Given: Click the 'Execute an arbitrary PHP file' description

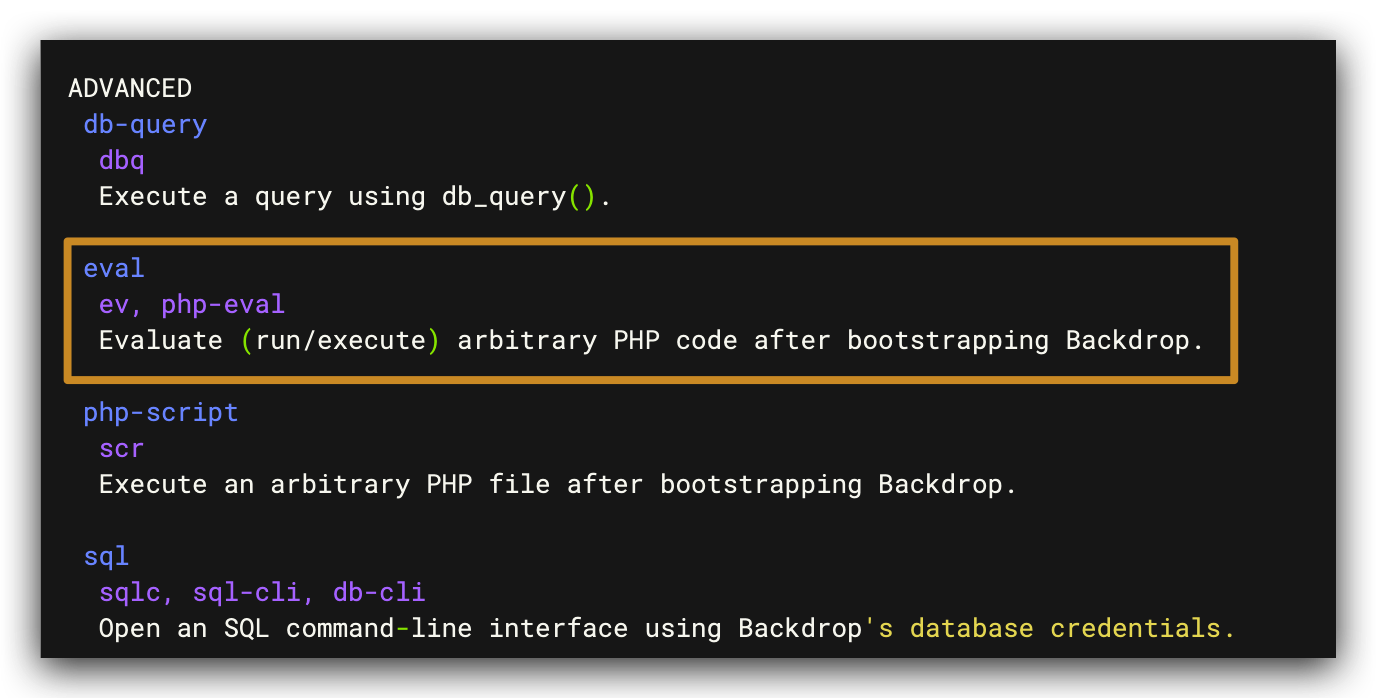Looking at the screenshot, I should tap(324, 485).
